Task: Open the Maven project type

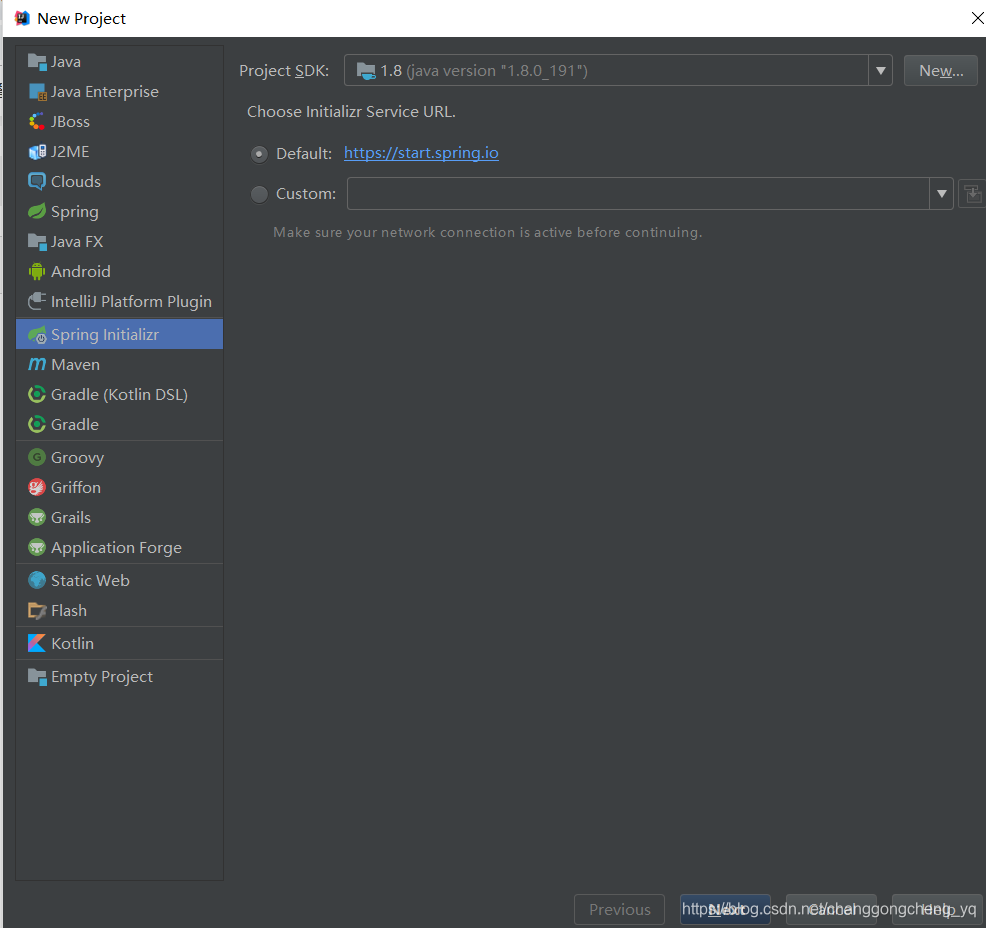Action: tap(119, 365)
